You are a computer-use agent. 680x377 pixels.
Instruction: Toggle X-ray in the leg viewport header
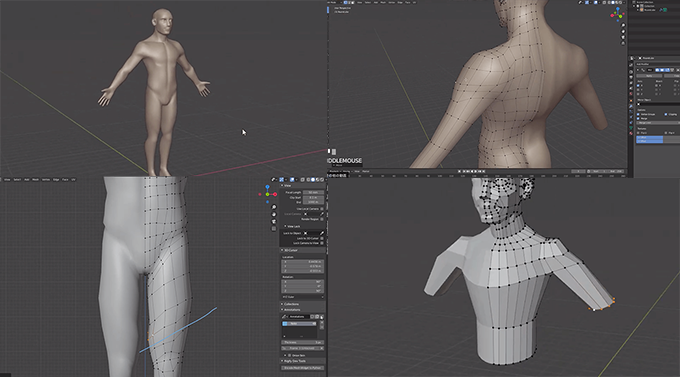point(302,180)
